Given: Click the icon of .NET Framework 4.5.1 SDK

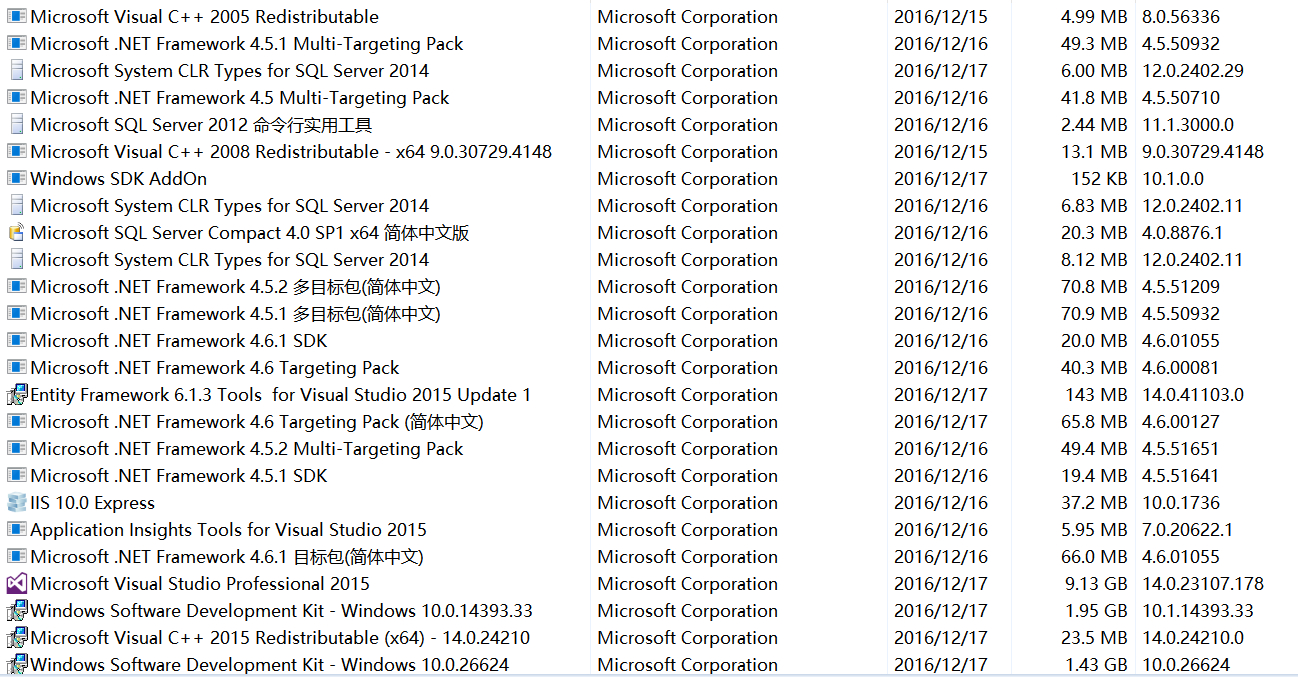Looking at the screenshot, I should point(16,476).
